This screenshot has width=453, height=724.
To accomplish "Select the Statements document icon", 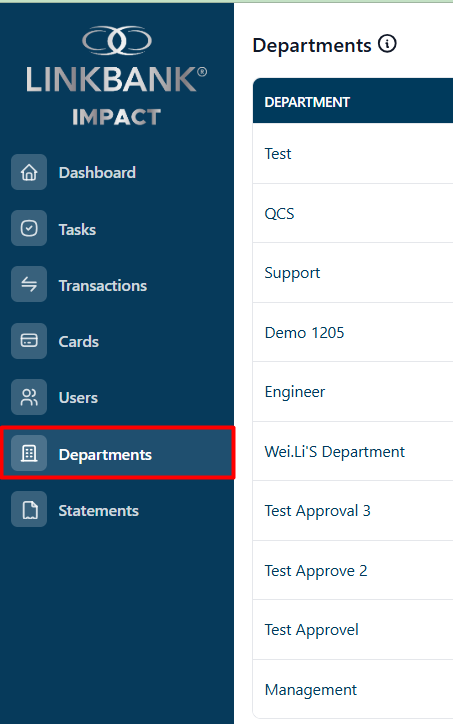I will tap(29, 510).
